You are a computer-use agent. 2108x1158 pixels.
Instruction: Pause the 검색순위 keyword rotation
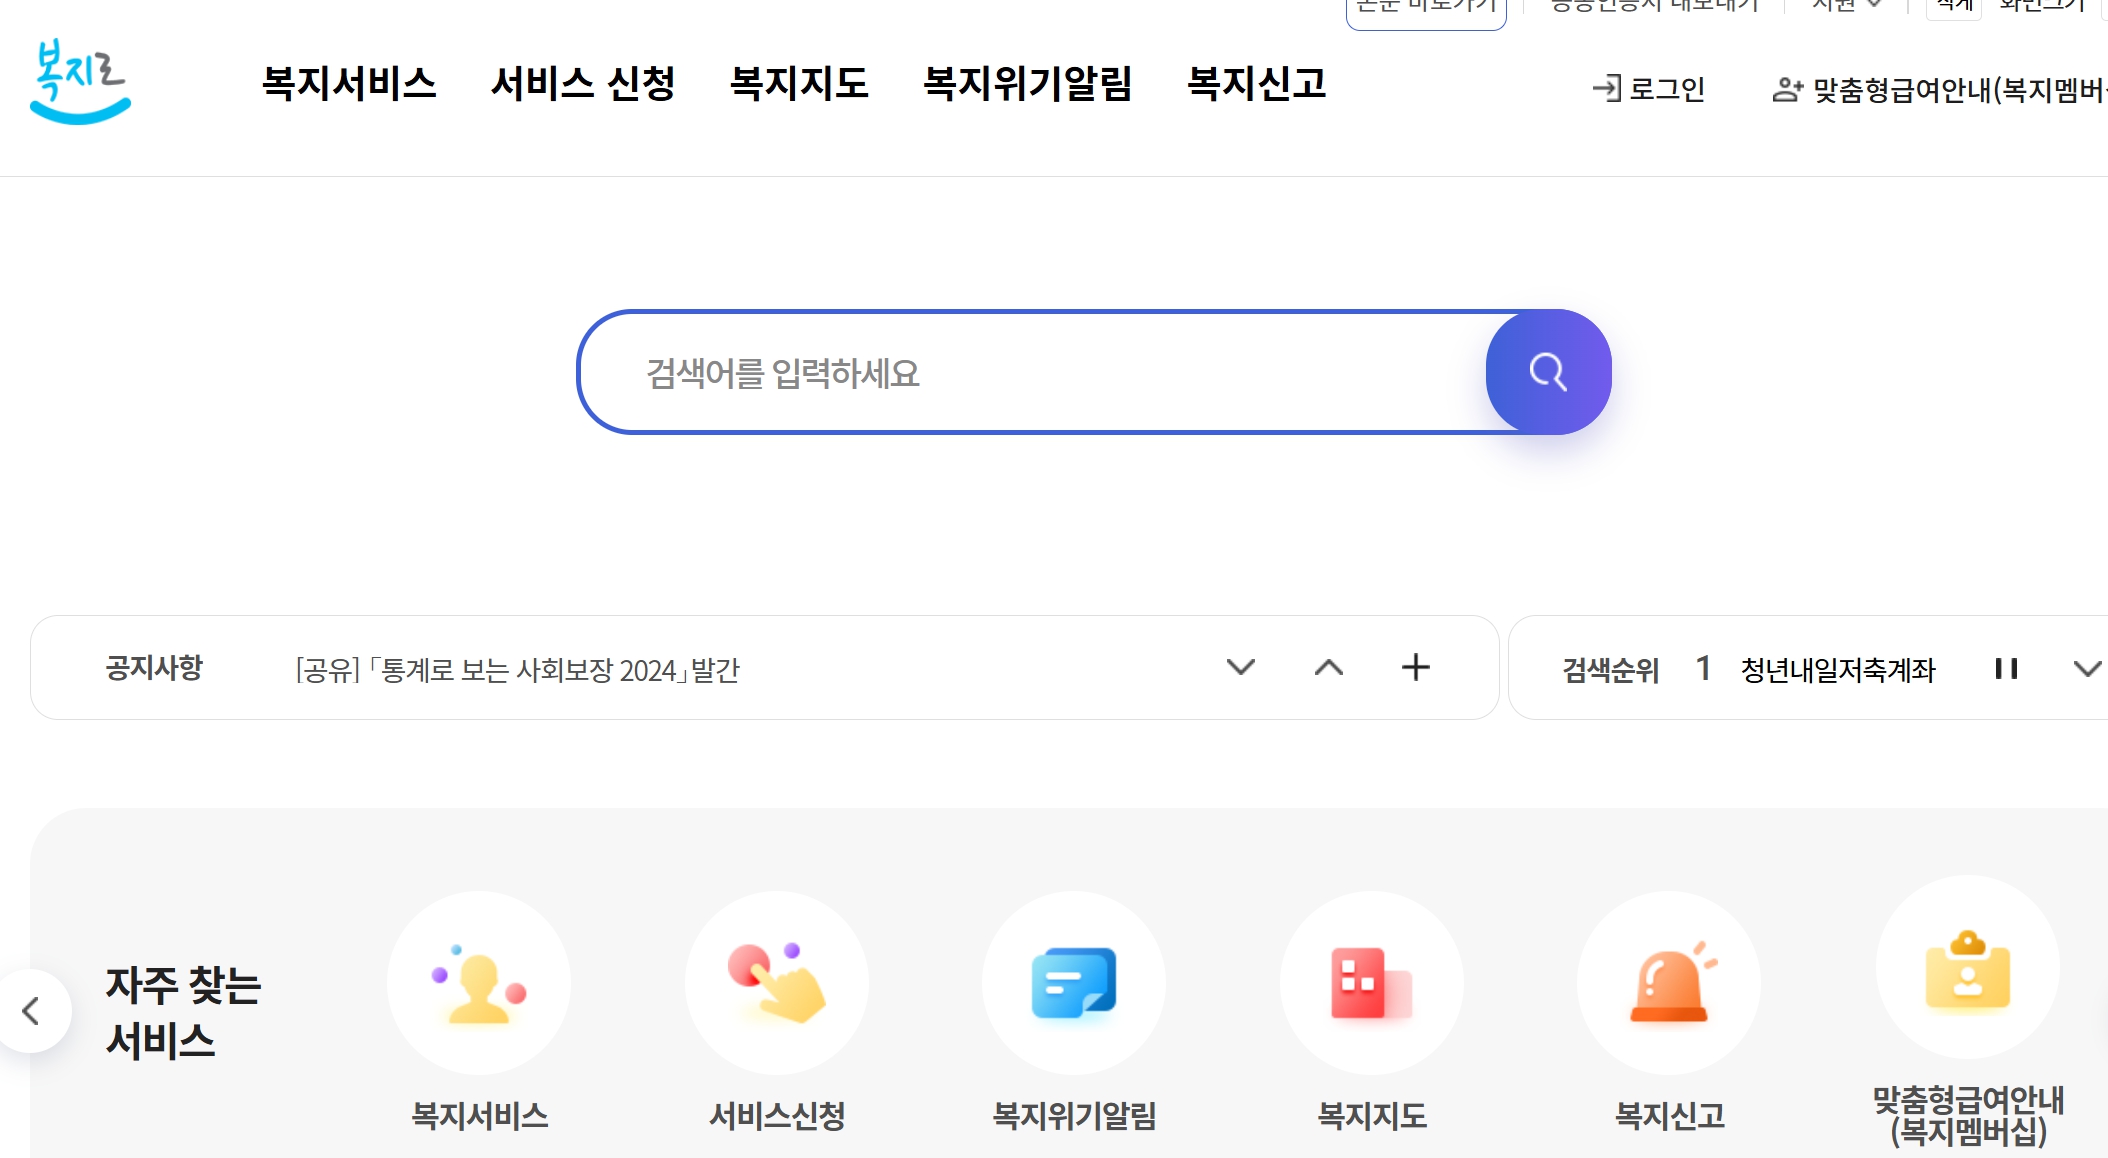[x=2007, y=670]
